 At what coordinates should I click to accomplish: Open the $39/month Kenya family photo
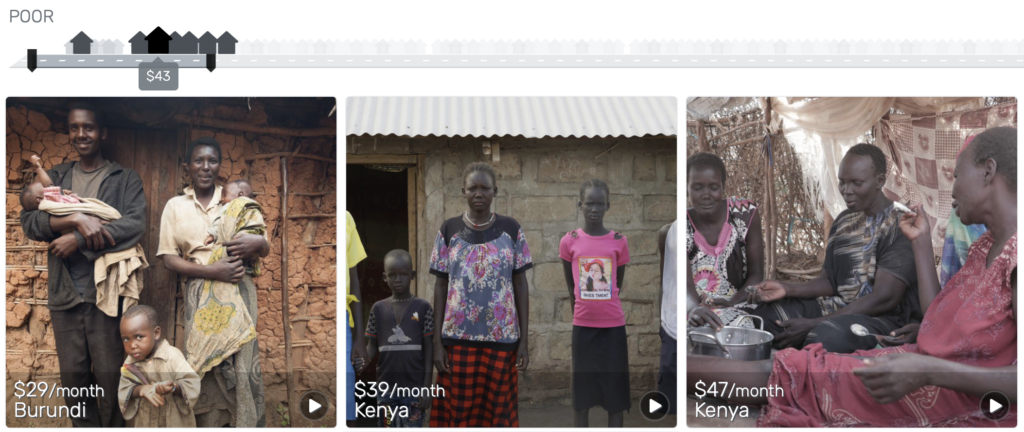511,262
